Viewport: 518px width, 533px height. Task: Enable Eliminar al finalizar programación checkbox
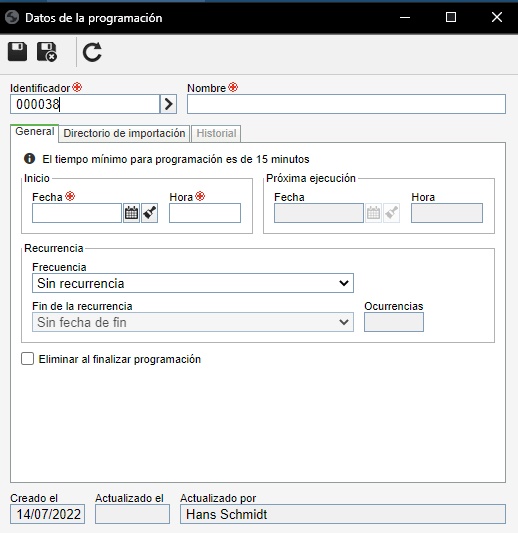point(28,359)
